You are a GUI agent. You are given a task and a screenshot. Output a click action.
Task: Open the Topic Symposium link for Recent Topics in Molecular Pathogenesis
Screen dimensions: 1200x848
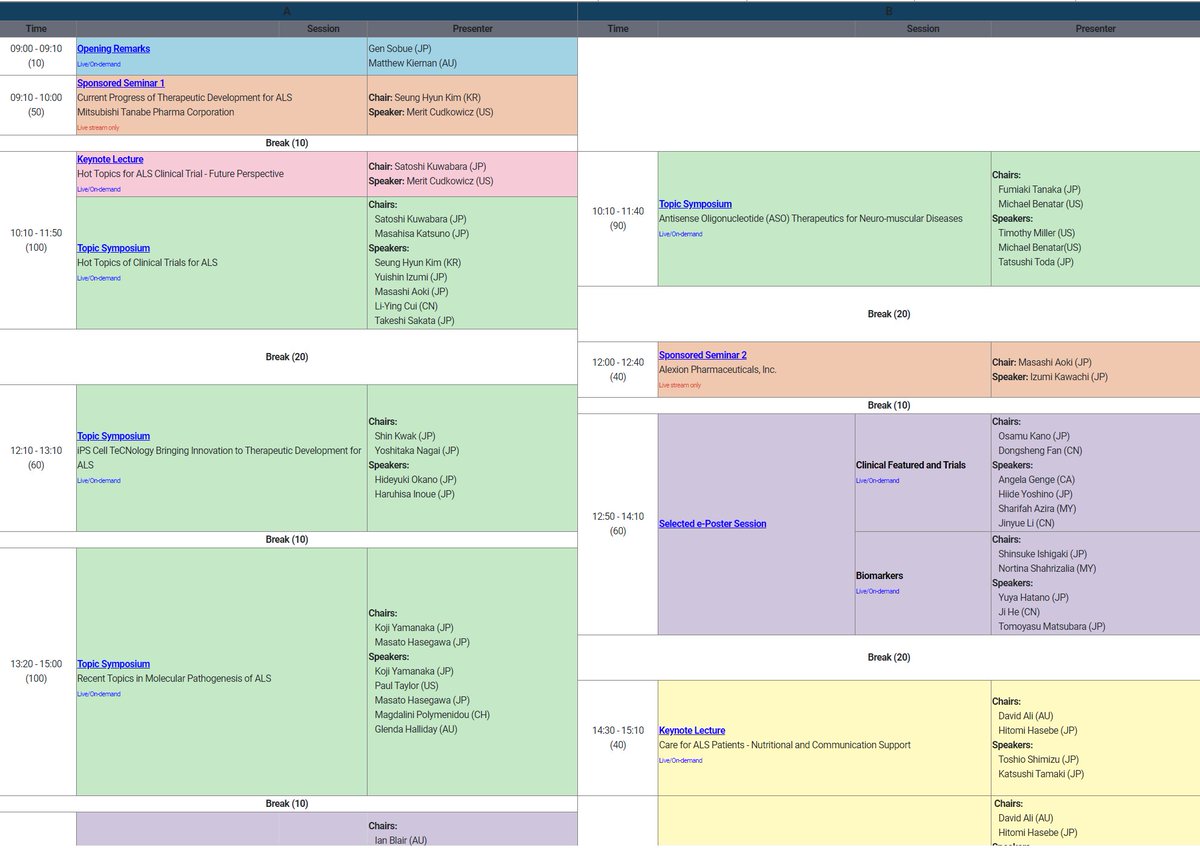[x=114, y=664]
